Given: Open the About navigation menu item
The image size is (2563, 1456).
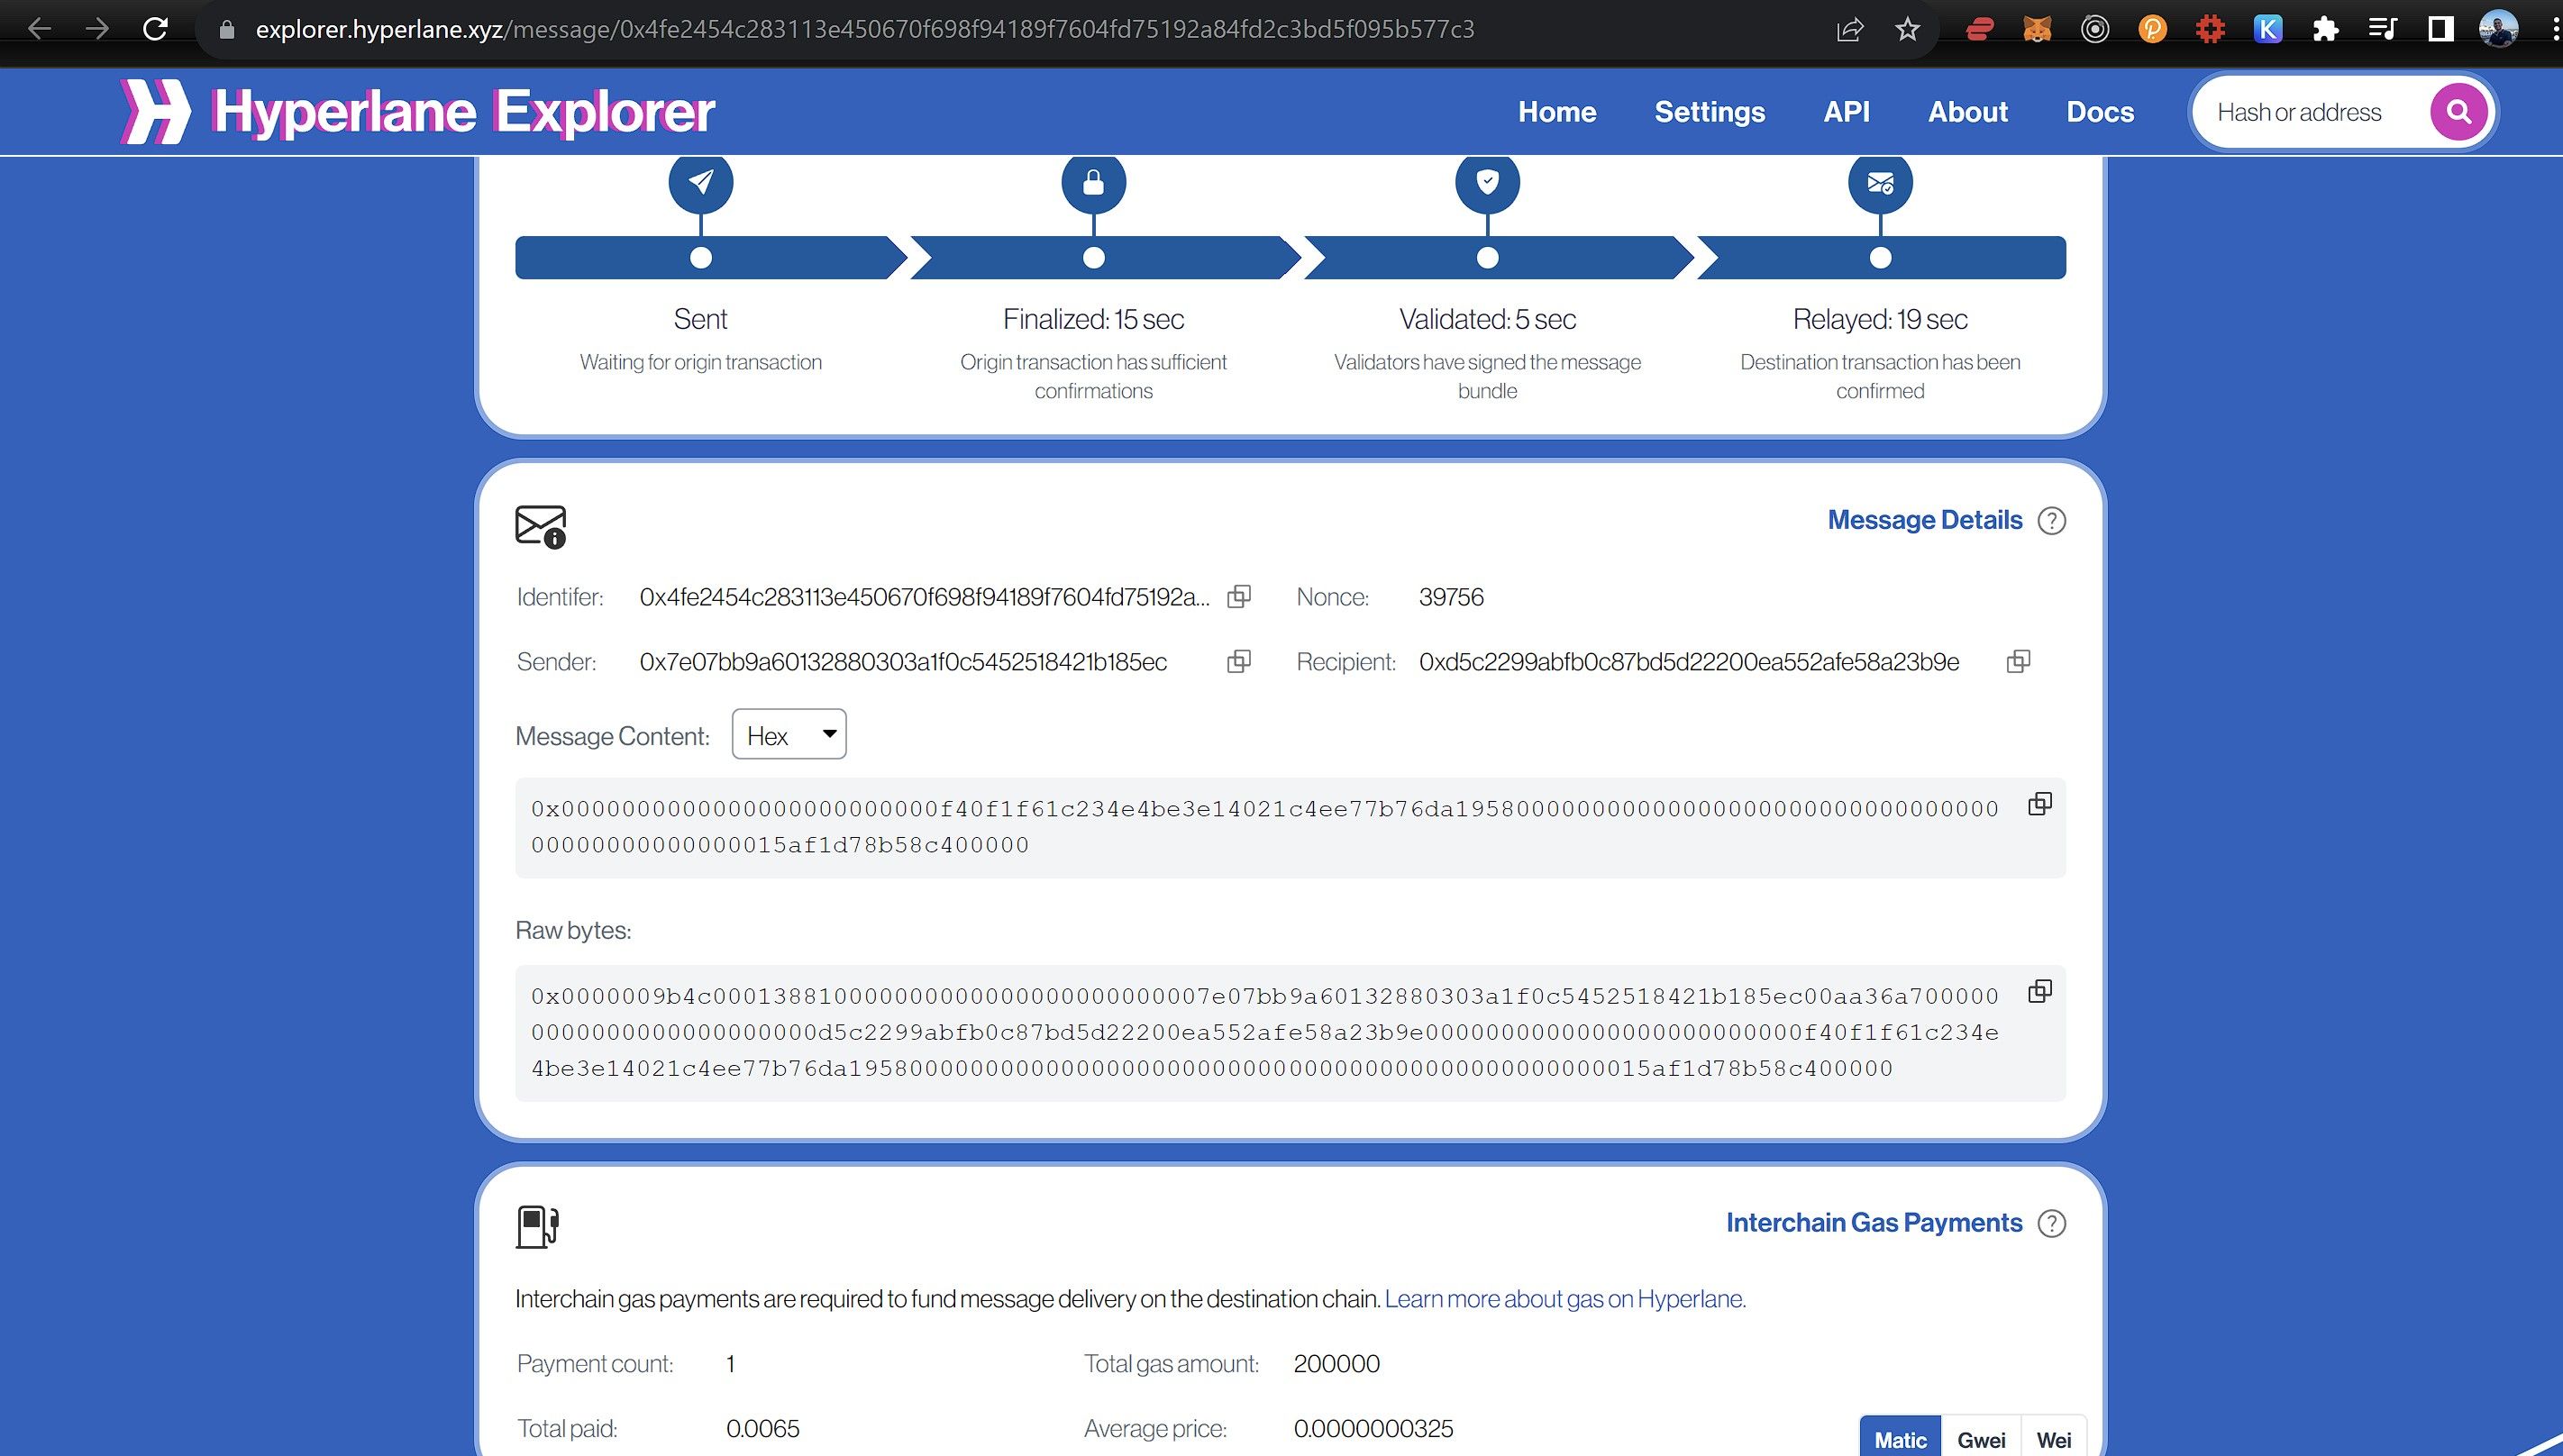Looking at the screenshot, I should tap(1966, 111).
